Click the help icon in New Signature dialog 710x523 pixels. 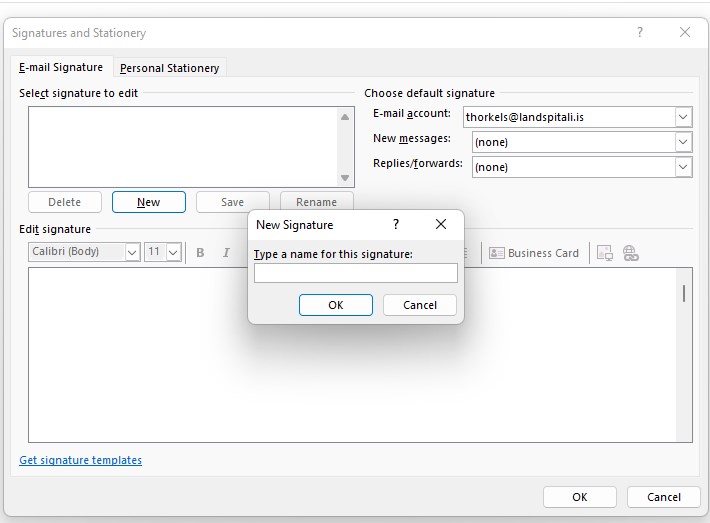[x=396, y=225]
